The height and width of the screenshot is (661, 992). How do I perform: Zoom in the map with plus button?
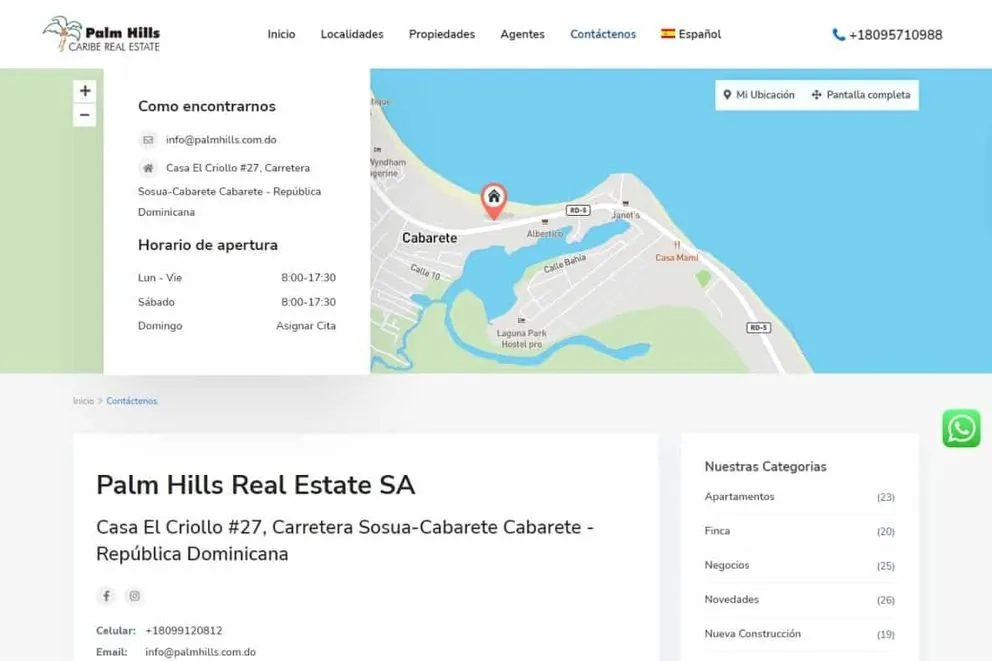click(x=85, y=91)
